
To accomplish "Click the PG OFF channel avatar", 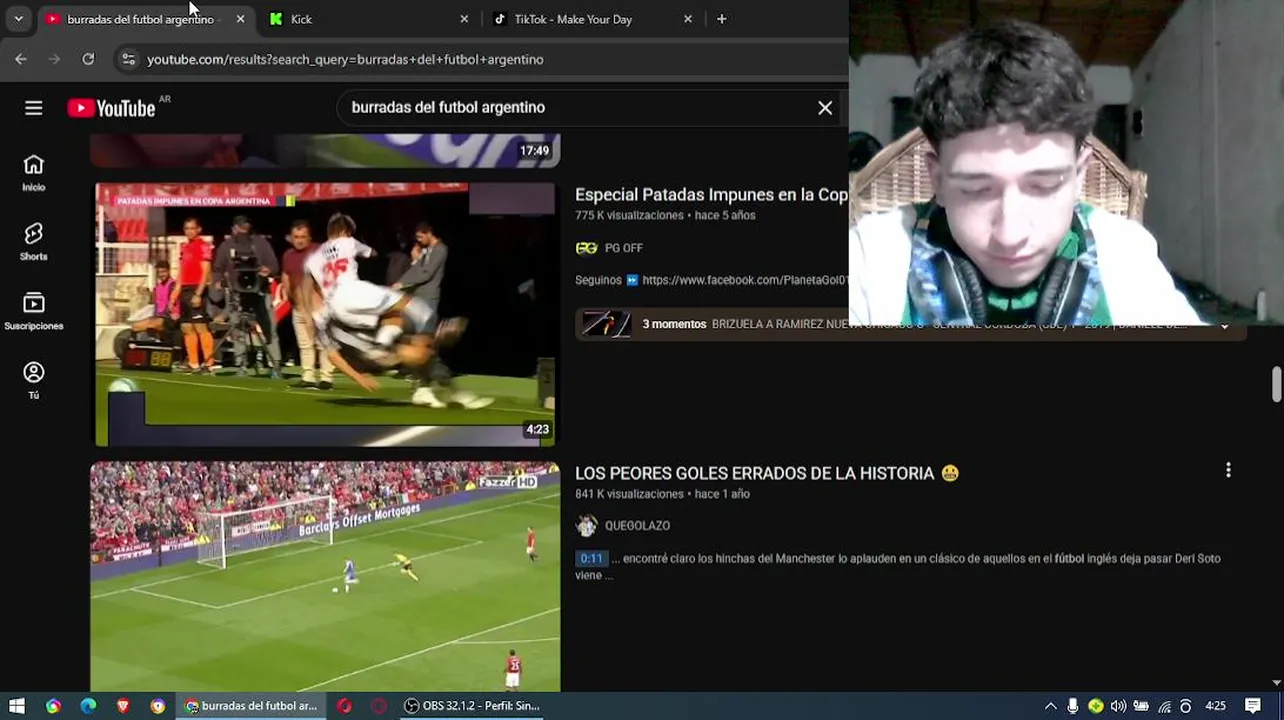I will click(586, 248).
